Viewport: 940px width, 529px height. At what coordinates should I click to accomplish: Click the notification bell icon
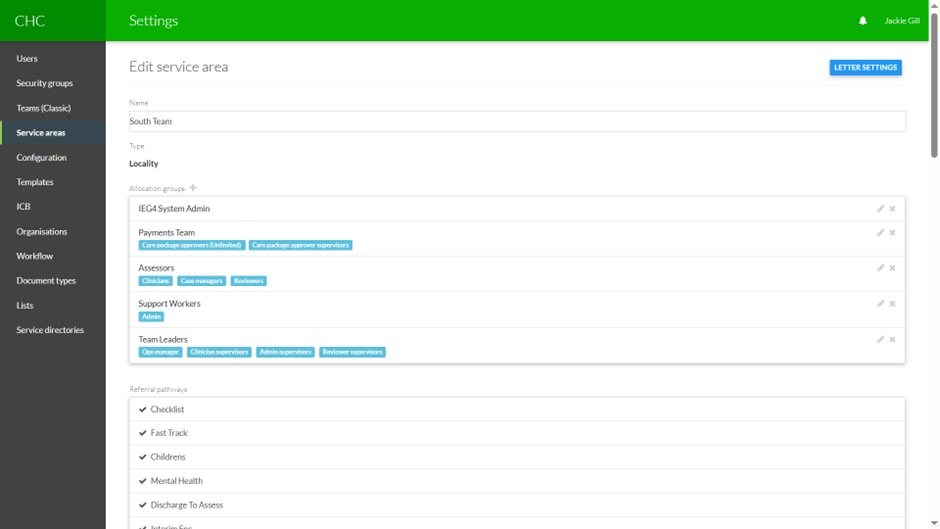click(x=863, y=21)
